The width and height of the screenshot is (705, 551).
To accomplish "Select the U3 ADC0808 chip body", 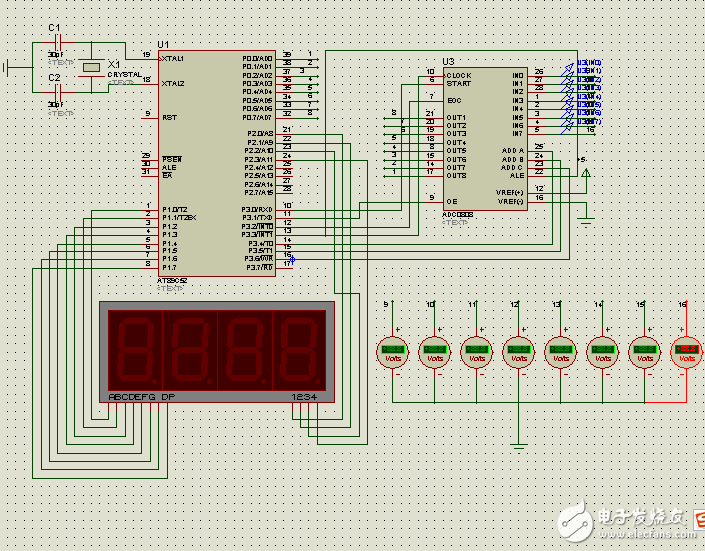I will 485,139.
